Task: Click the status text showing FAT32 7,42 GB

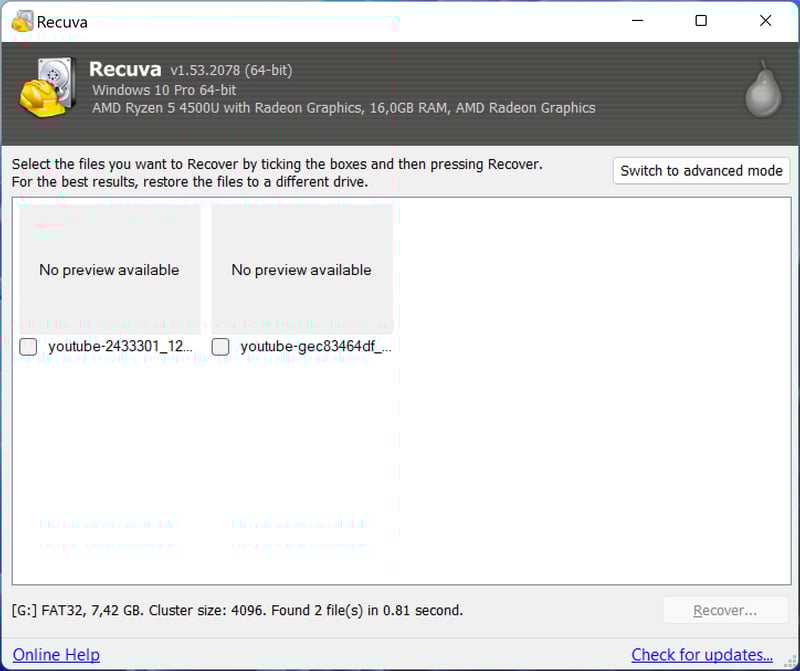Action: pos(237,610)
